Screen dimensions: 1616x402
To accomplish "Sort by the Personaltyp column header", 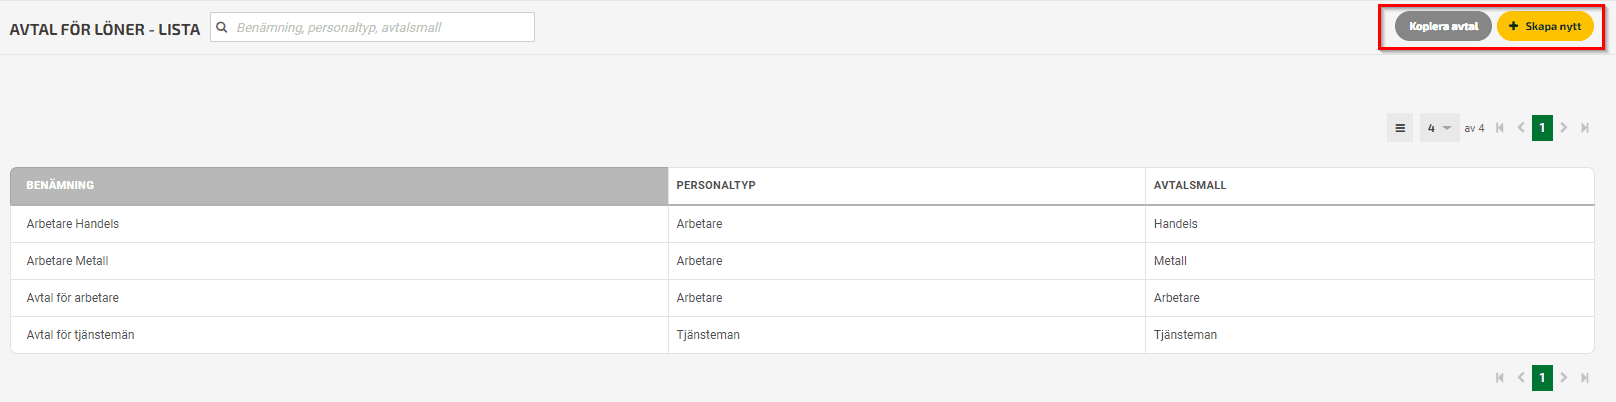I will [906, 186].
